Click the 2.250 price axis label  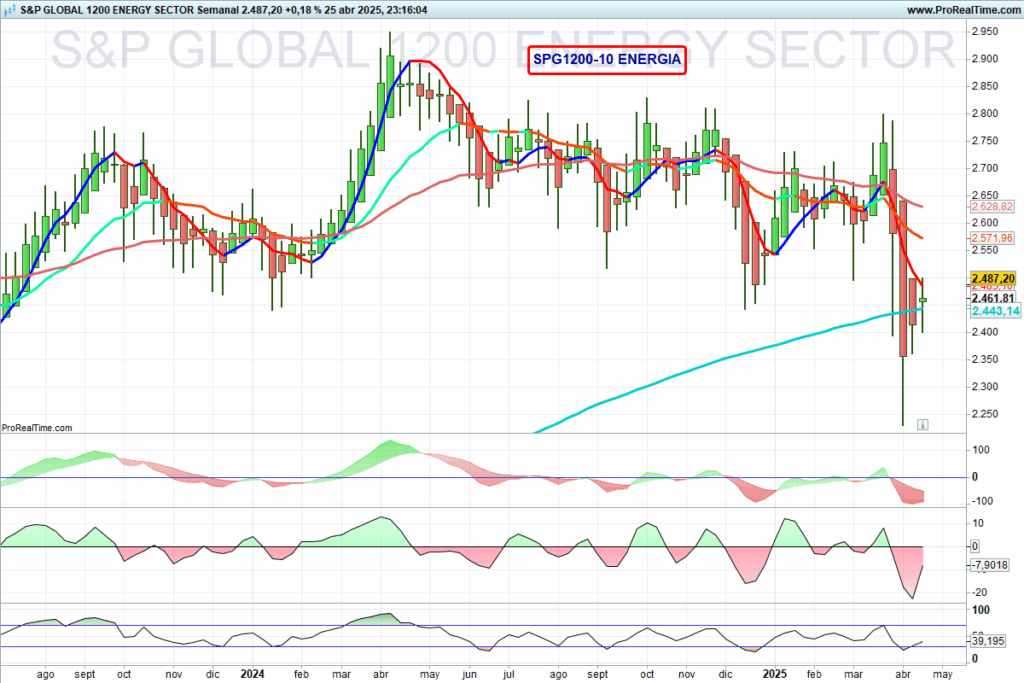[985, 414]
